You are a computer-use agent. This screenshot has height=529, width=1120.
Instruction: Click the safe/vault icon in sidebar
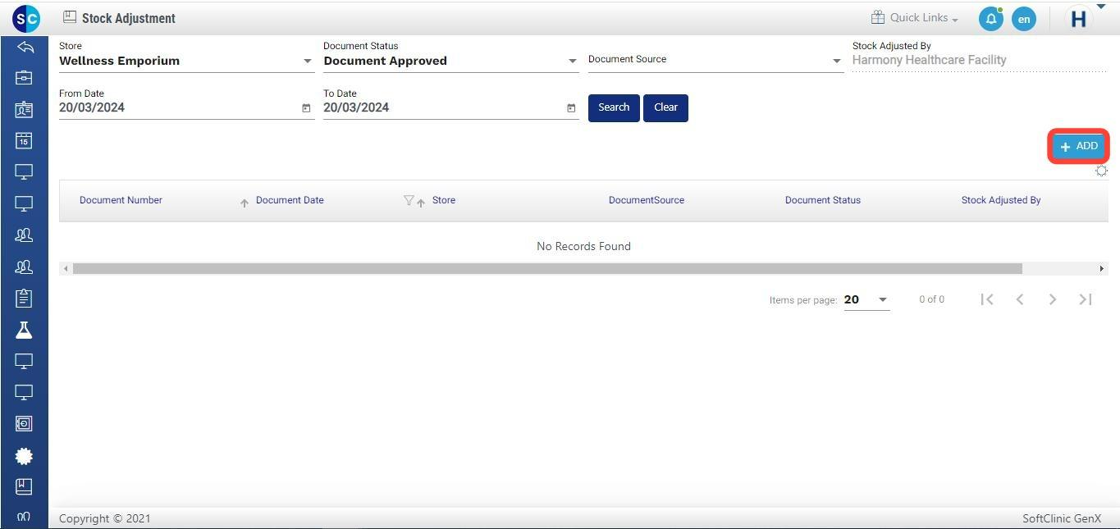24,424
